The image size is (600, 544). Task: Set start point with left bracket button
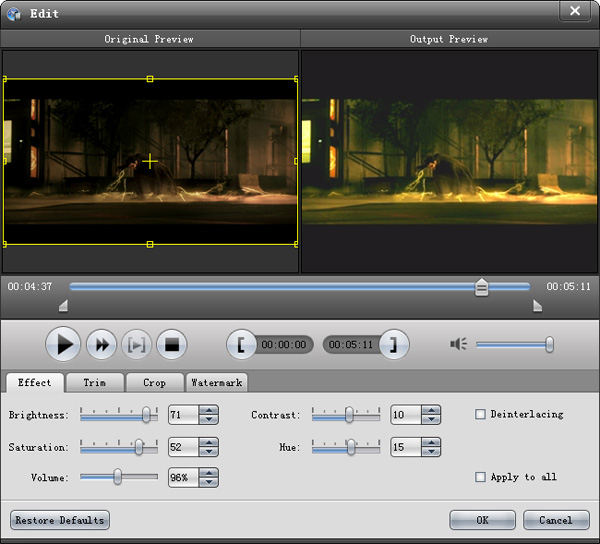pos(241,345)
